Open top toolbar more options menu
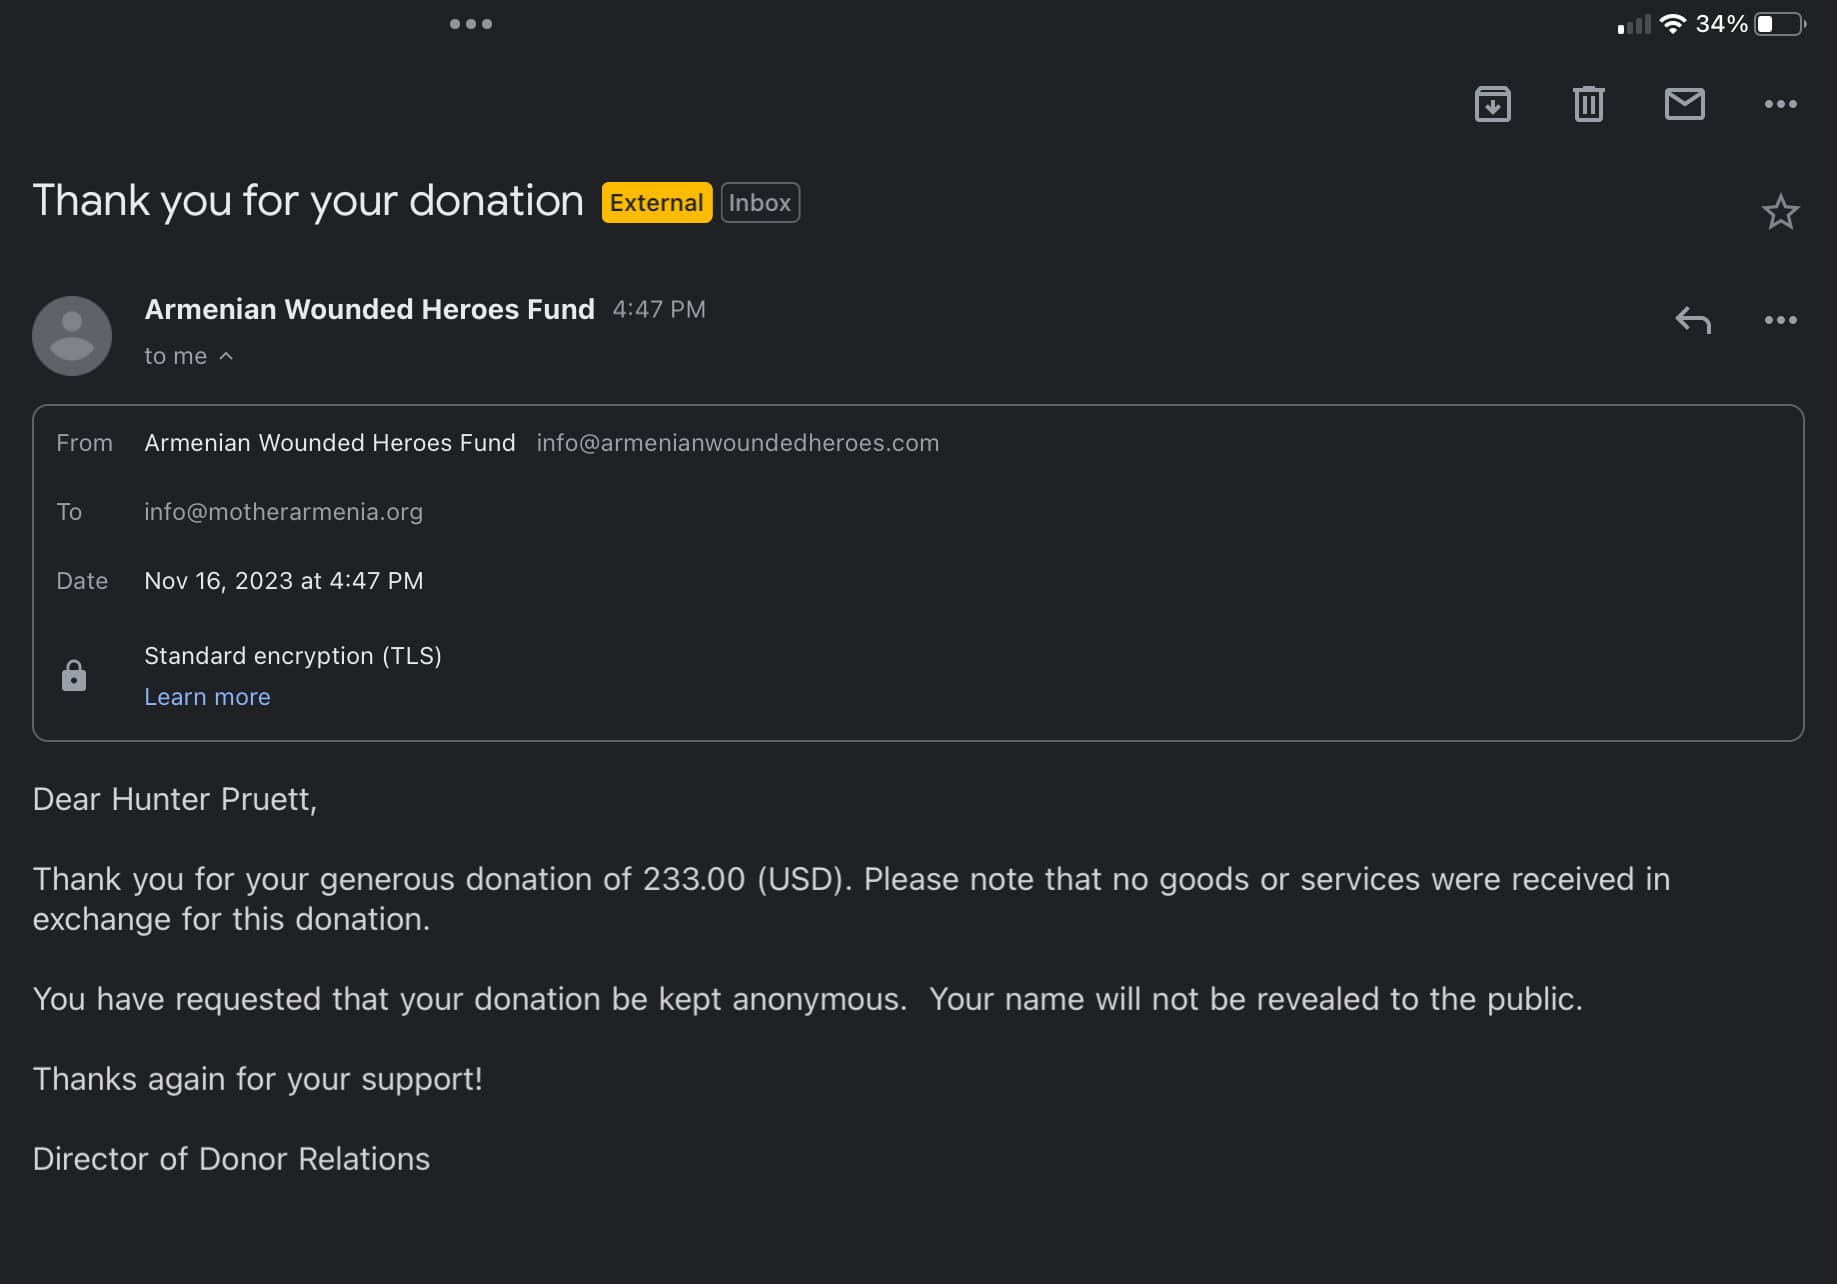The width and height of the screenshot is (1837, 1284). 1780,104
